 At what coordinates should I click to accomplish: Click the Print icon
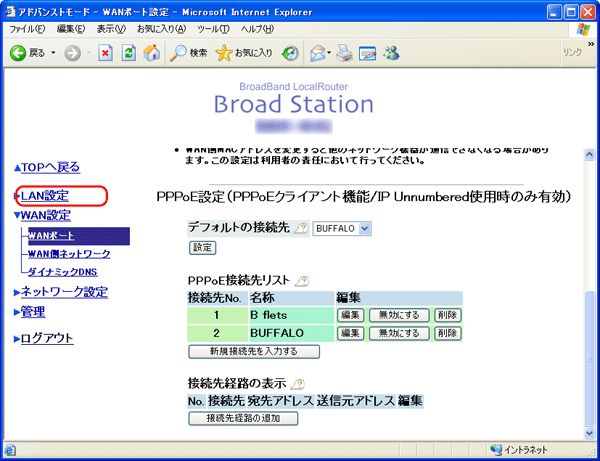point(344,53)
